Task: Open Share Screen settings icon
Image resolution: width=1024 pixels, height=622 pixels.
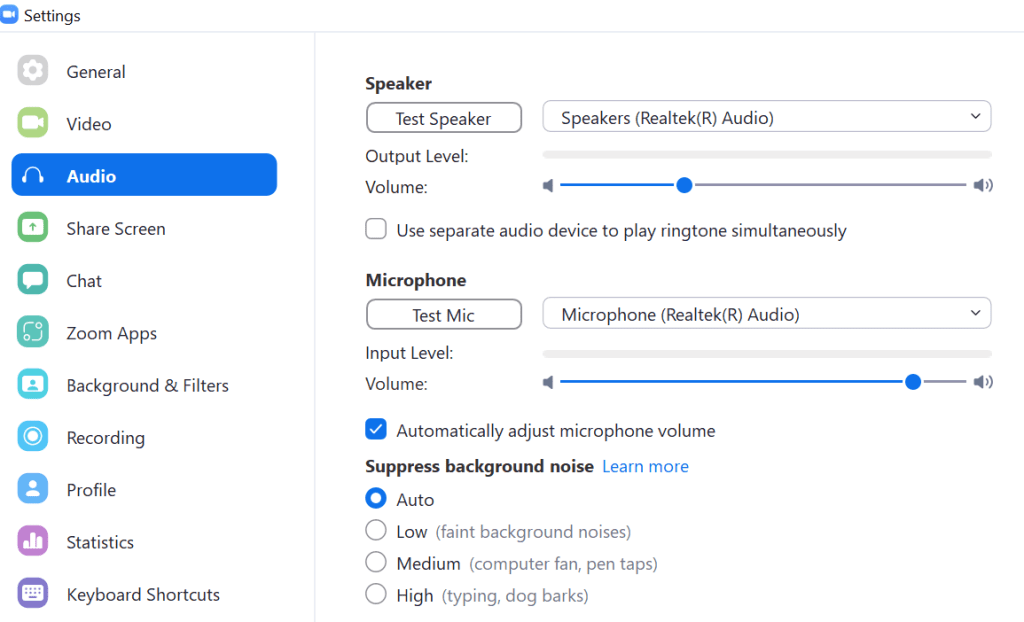Action: click(x=32, y=228)
